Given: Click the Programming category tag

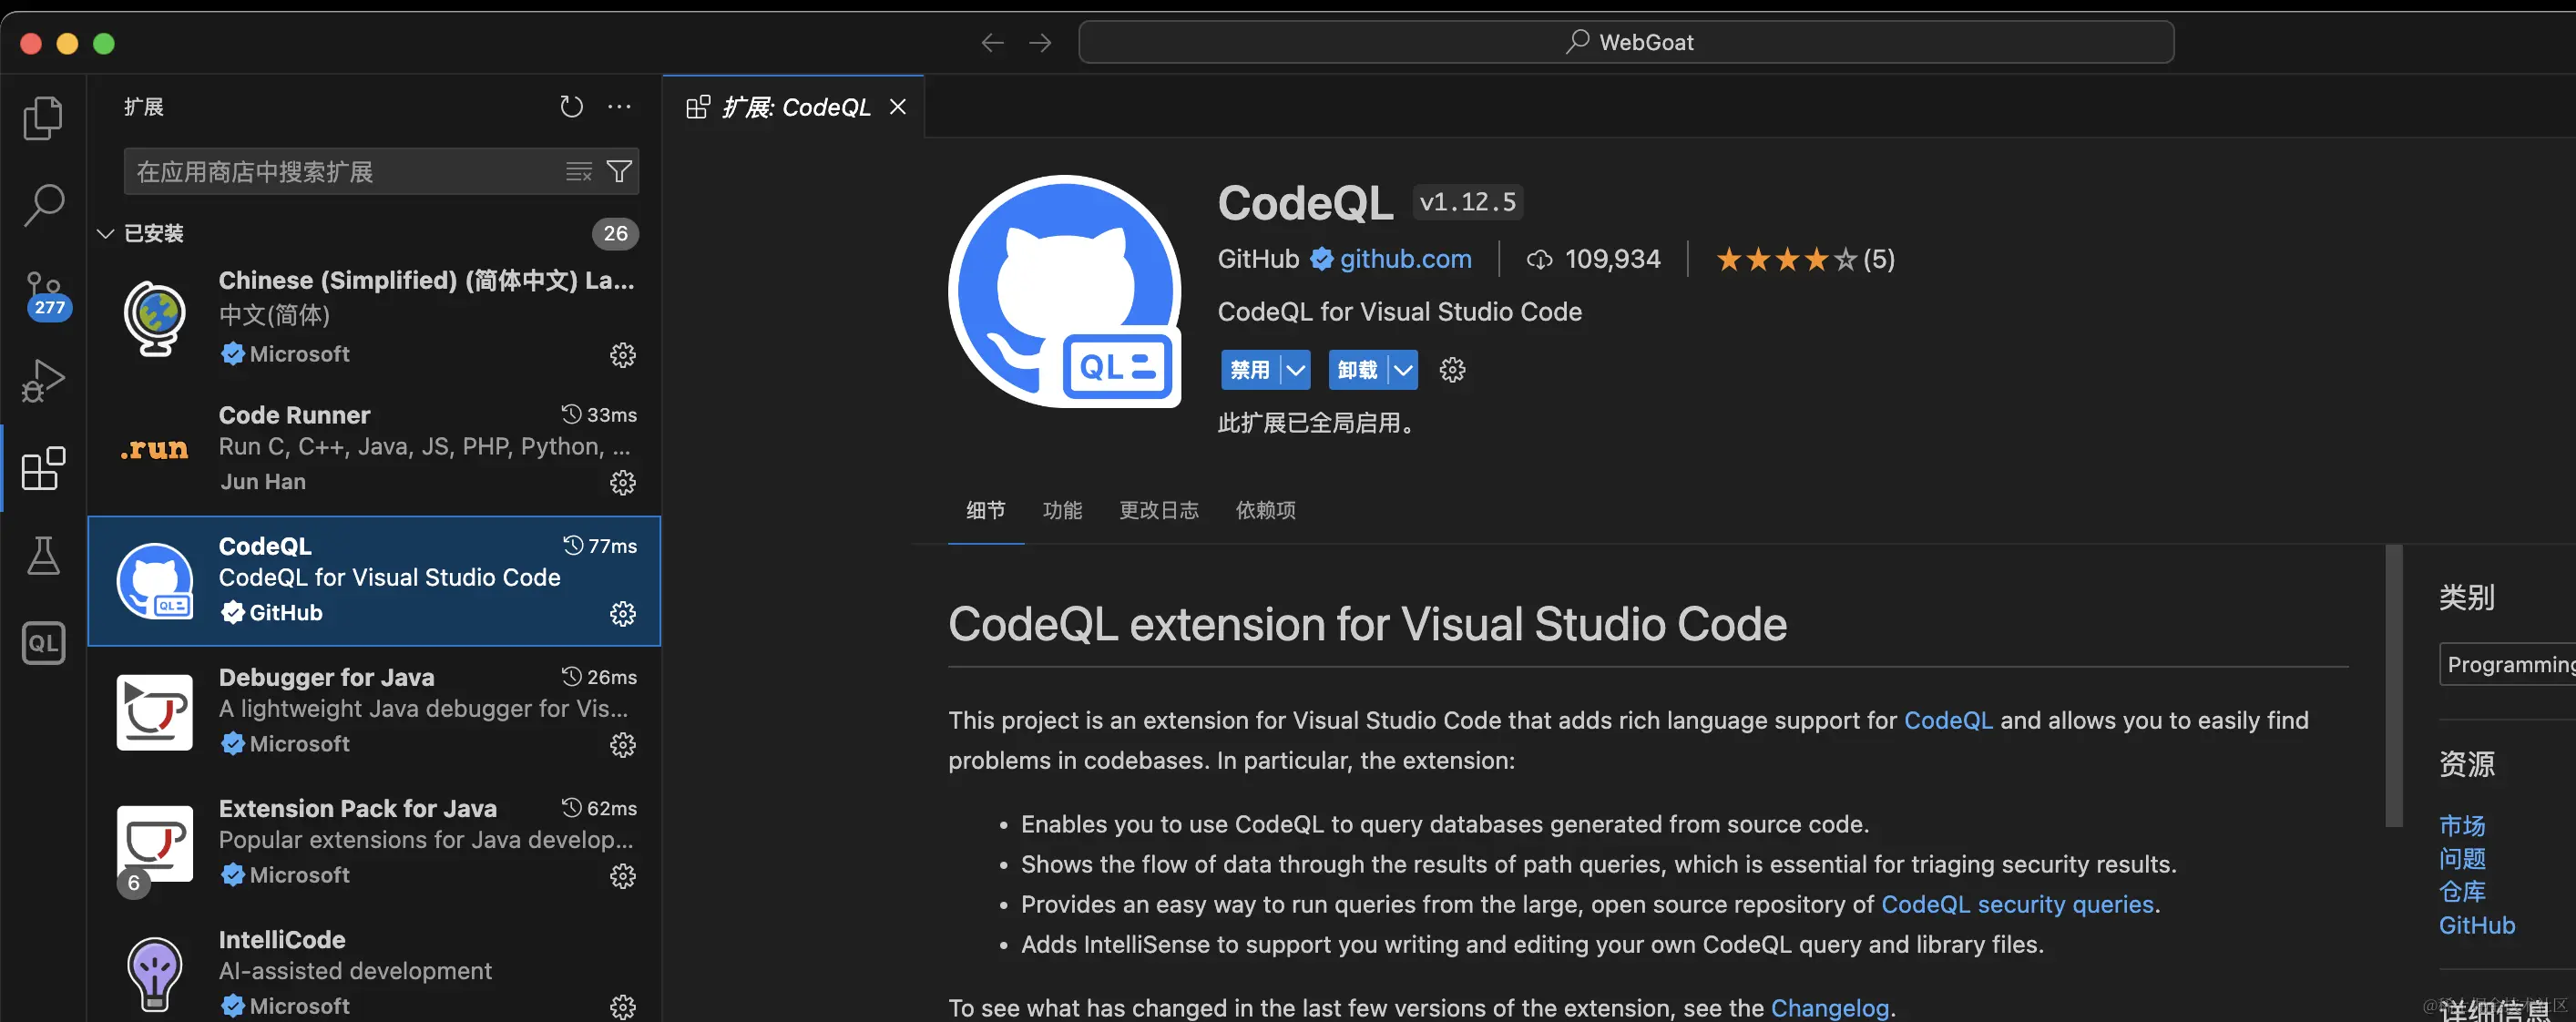Looking at the screenshot, I should pyautogui.click(x=2508, y=665).
